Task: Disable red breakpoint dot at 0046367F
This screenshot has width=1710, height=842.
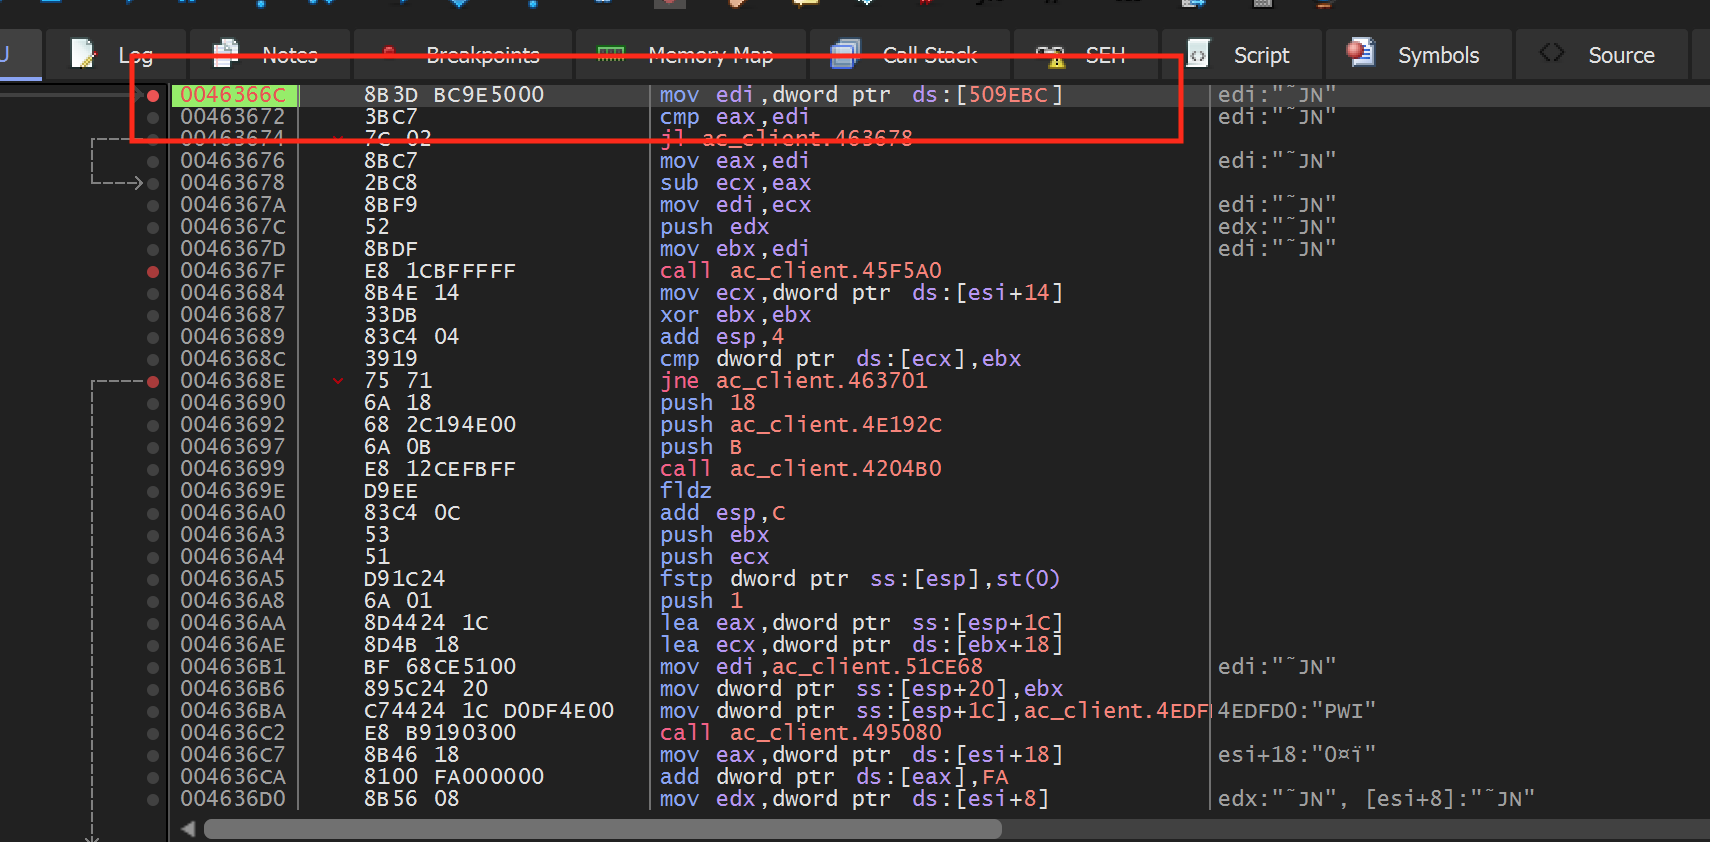Action: [153, 271]
